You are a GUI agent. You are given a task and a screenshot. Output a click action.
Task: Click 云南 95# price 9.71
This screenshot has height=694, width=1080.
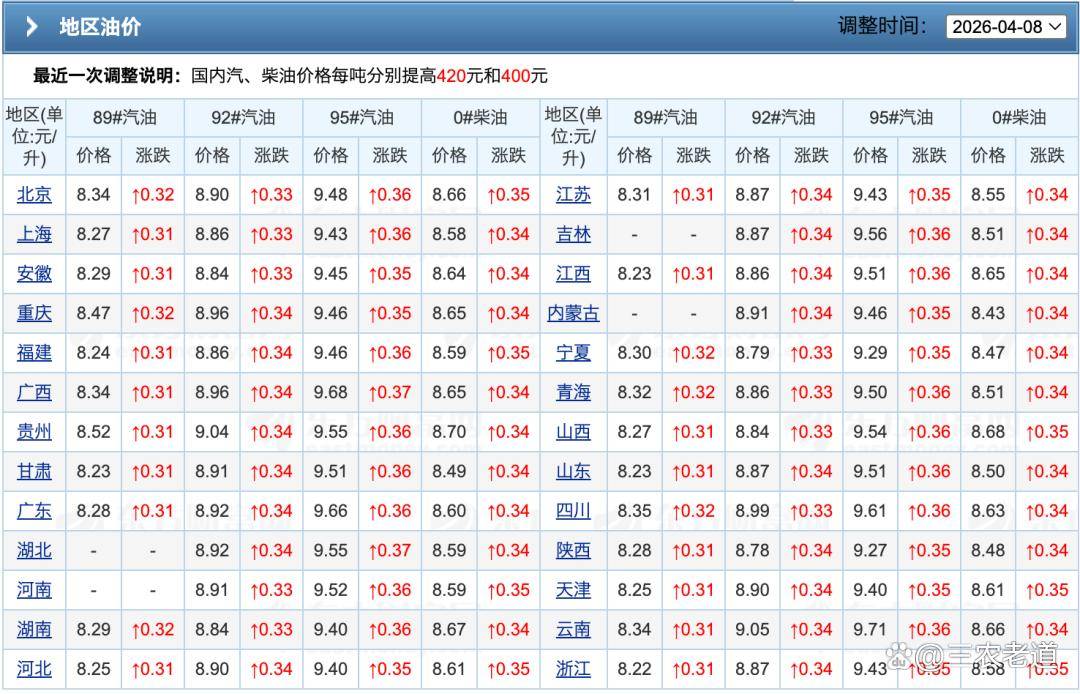(x=870, y=629)
